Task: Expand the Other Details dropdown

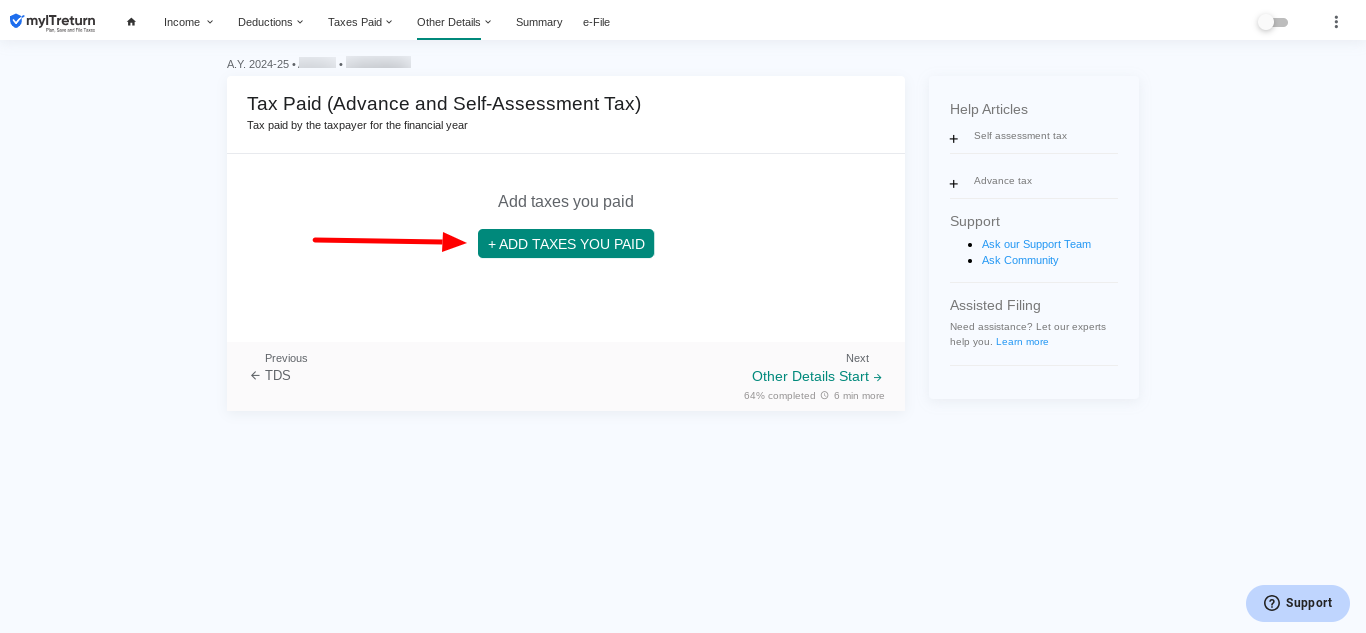Action: tap(454, 22)
